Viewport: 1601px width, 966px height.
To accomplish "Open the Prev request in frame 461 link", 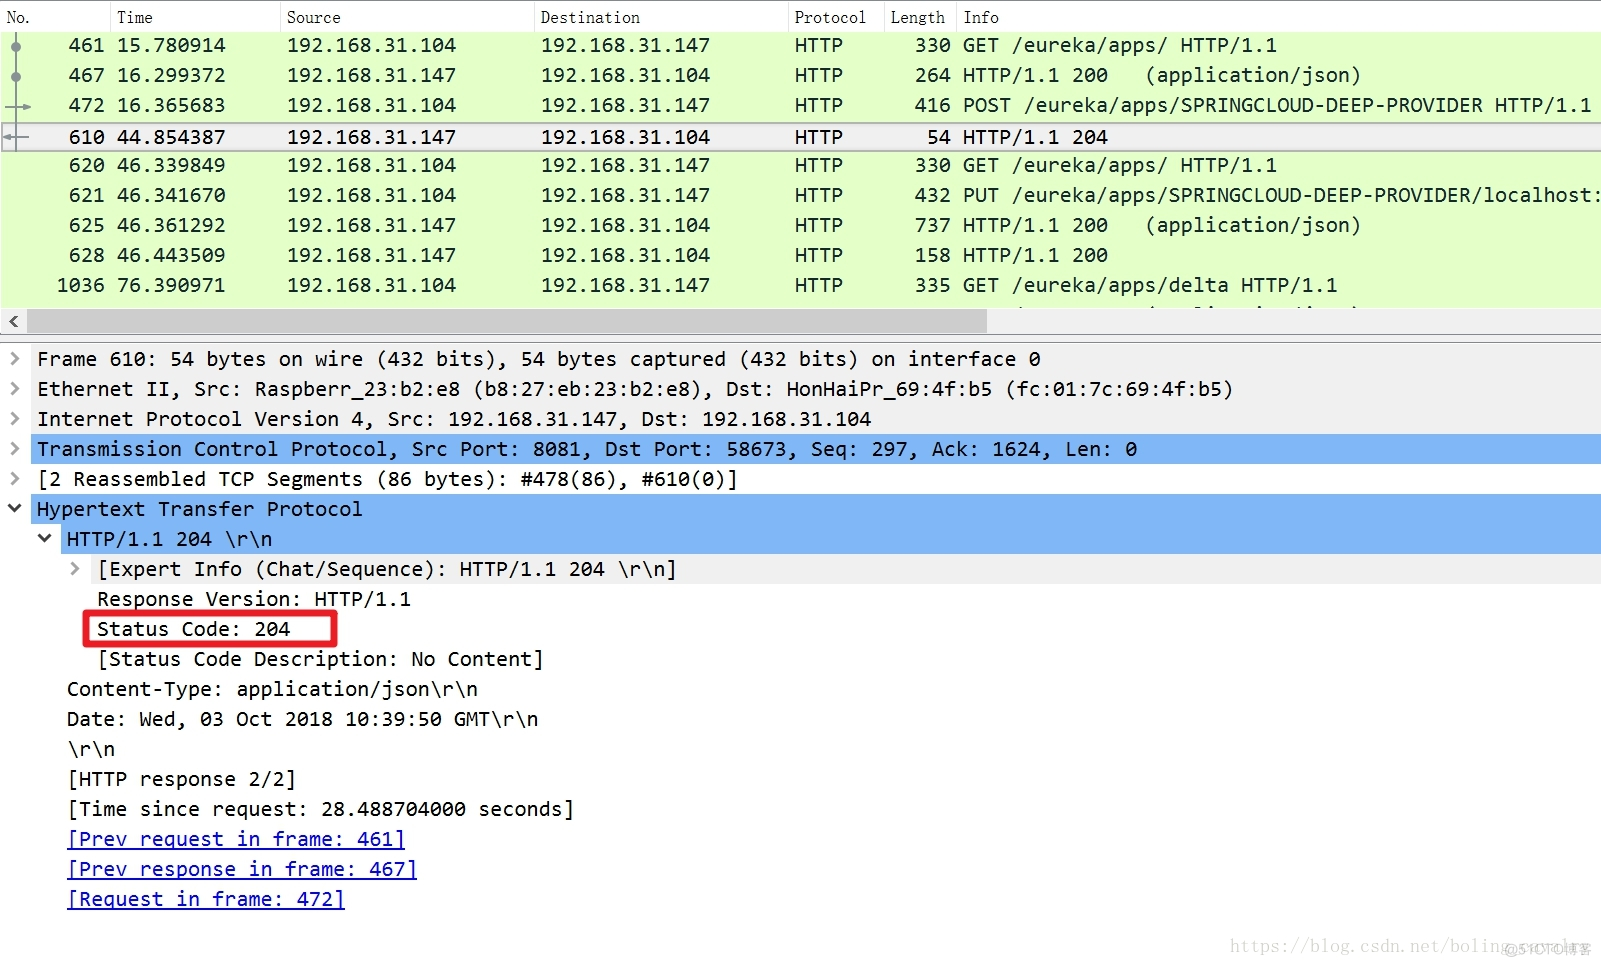I will pos(236,839).
